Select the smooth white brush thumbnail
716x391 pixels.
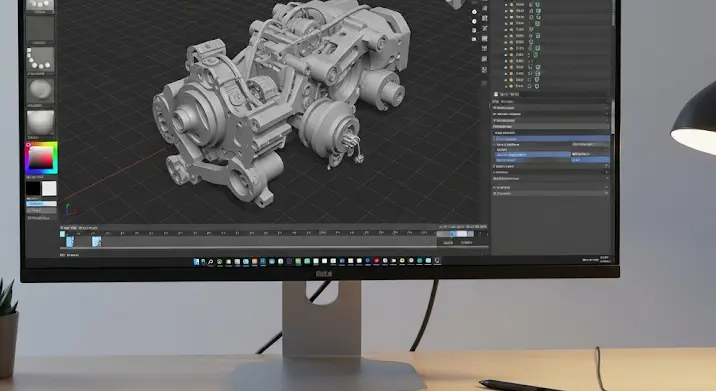click(40, 122)
